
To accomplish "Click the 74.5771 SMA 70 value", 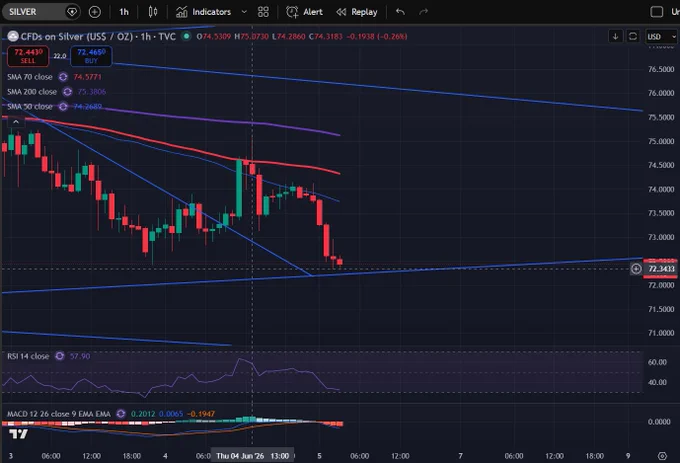I will [88, 77].
